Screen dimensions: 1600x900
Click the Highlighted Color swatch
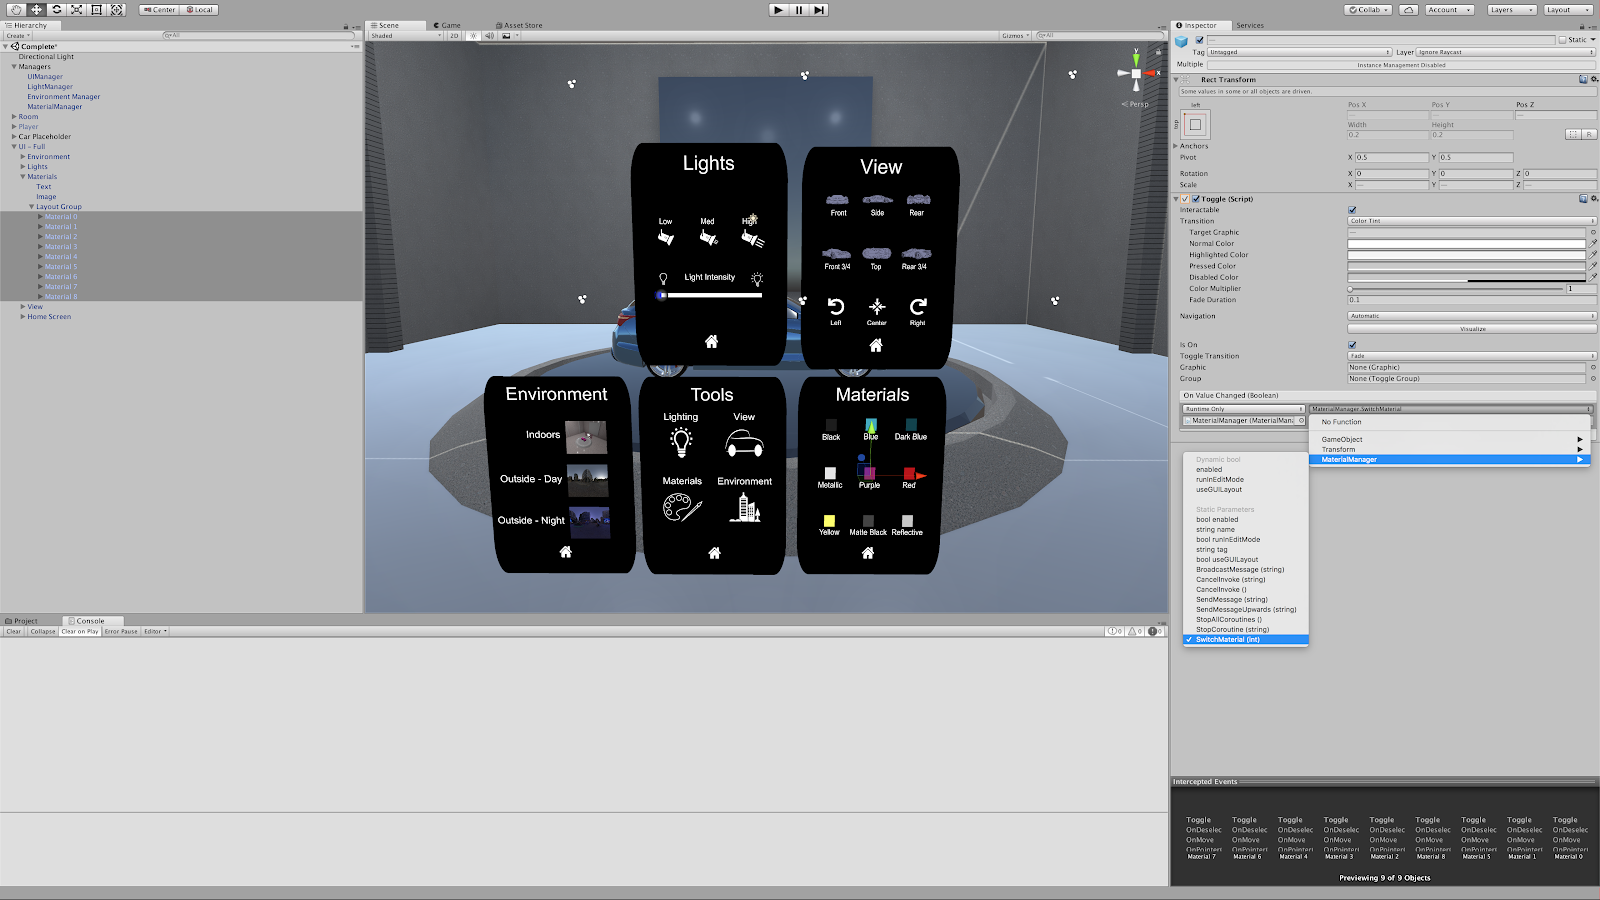point(1465,255)
